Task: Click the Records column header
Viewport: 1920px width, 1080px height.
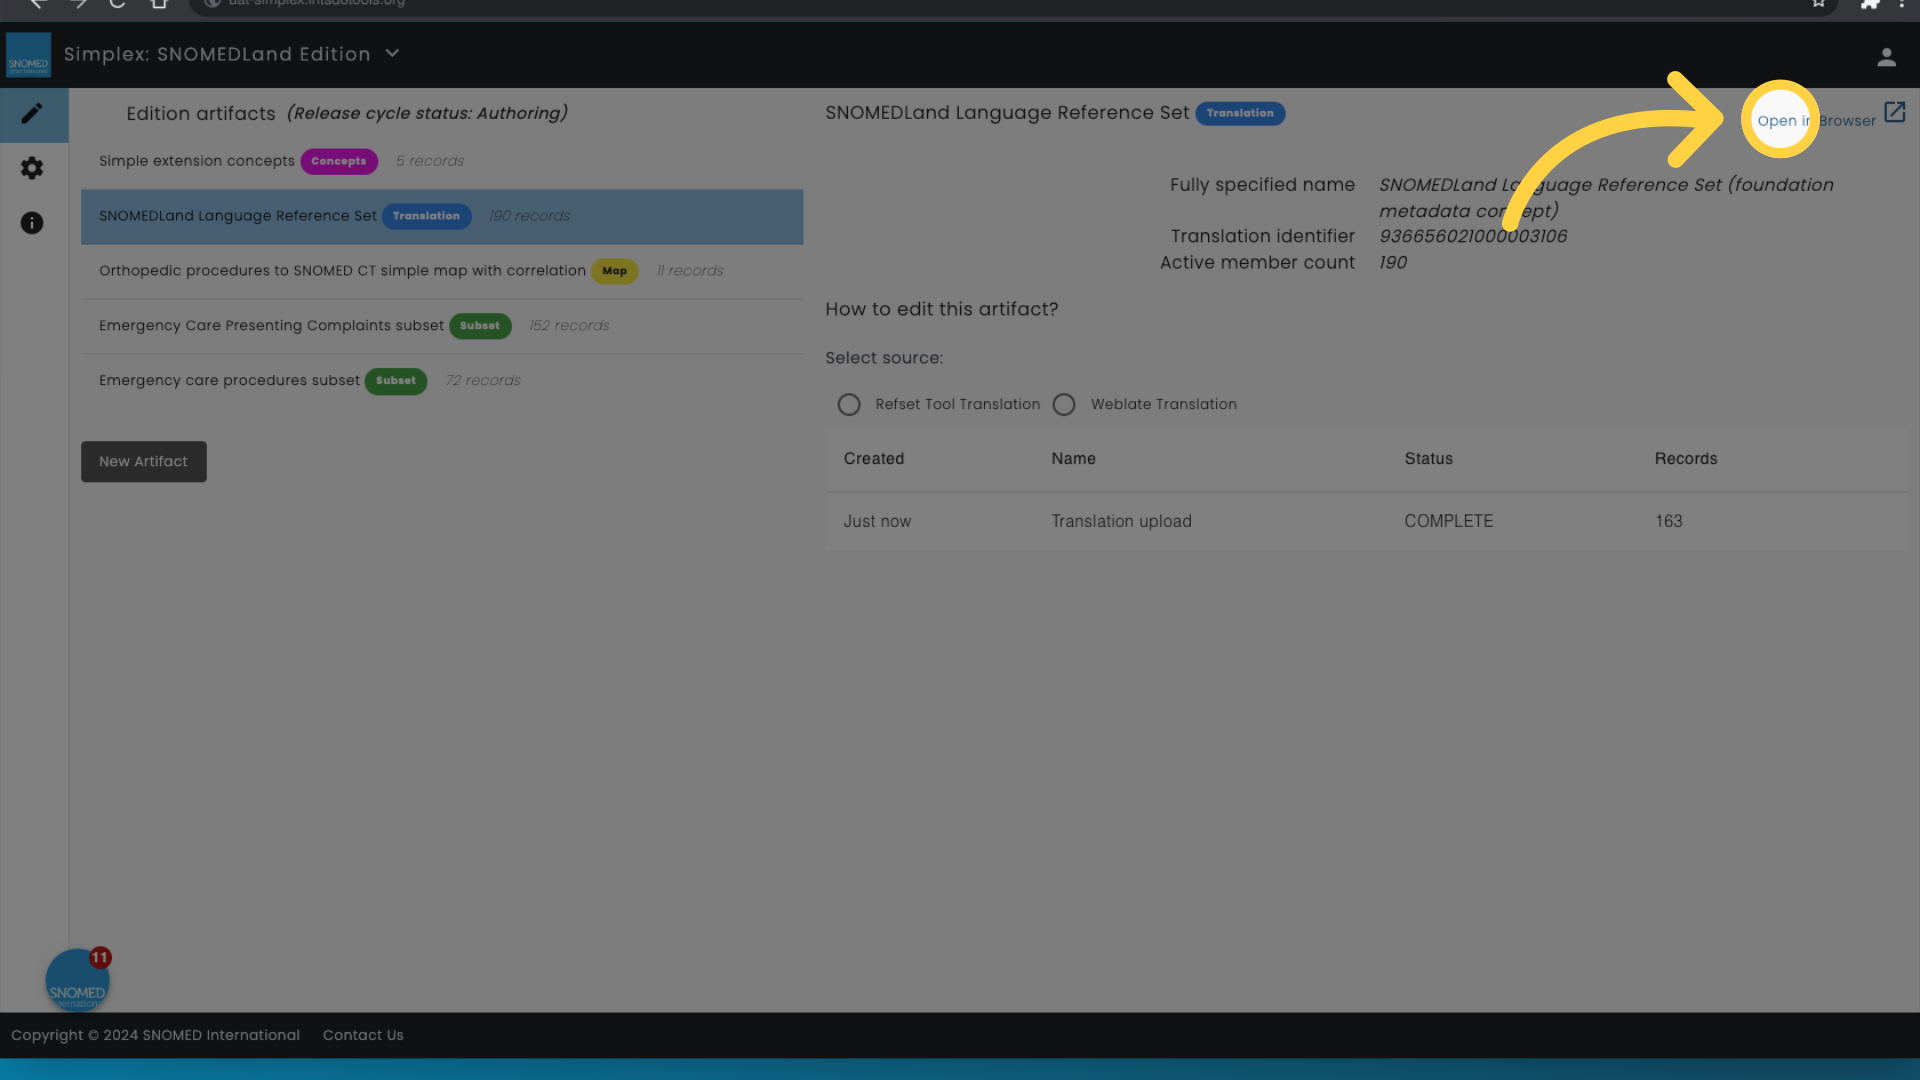Action: tap(1686, 458)
